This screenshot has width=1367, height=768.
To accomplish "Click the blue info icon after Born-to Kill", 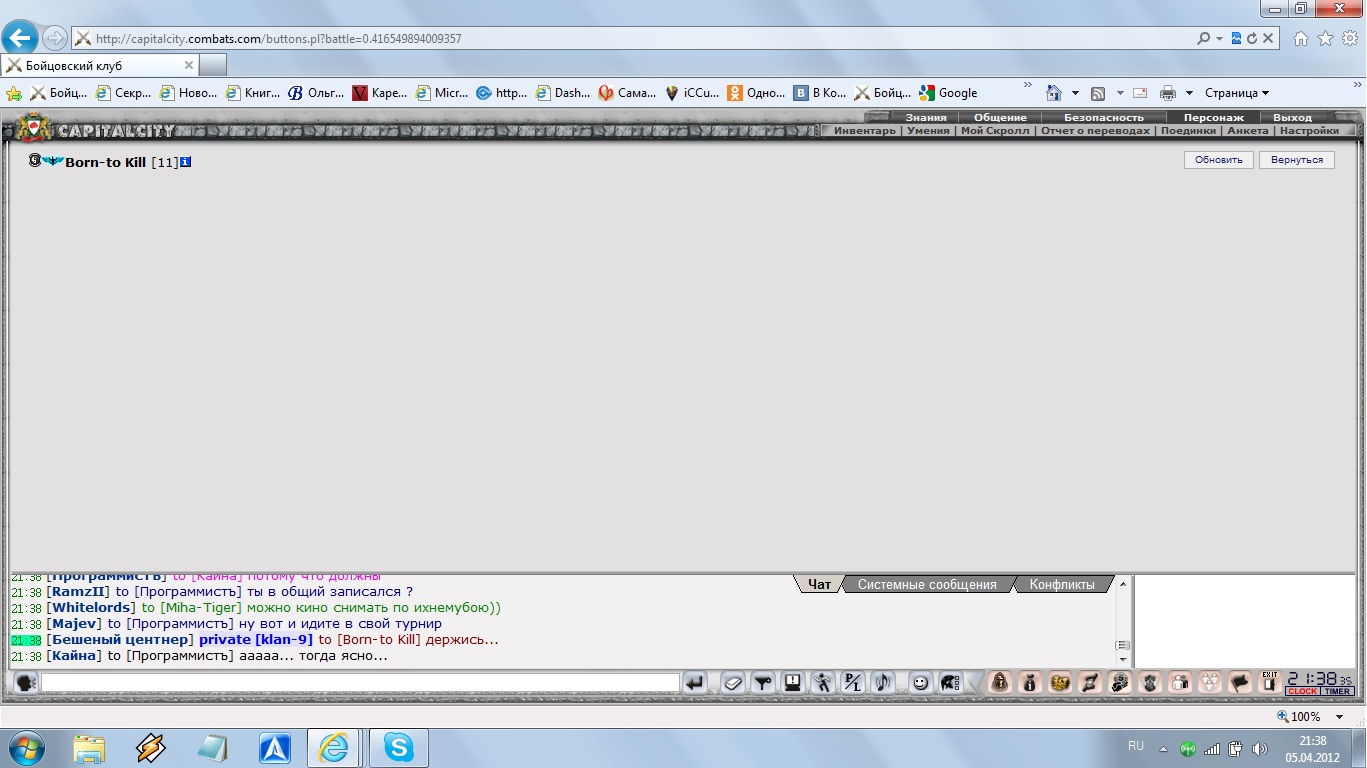I will (x=185, y=162).
